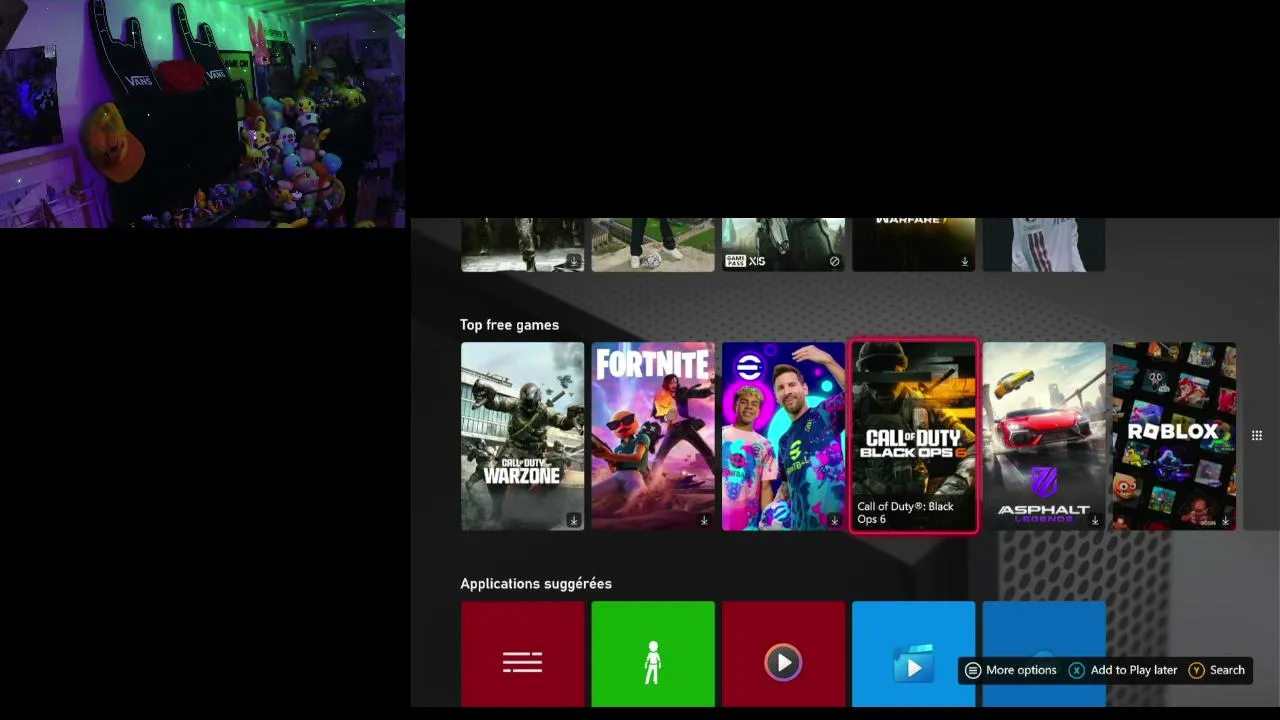Open the blue app with play folder icon
1280x720 pixels.
tap(914, 654)
